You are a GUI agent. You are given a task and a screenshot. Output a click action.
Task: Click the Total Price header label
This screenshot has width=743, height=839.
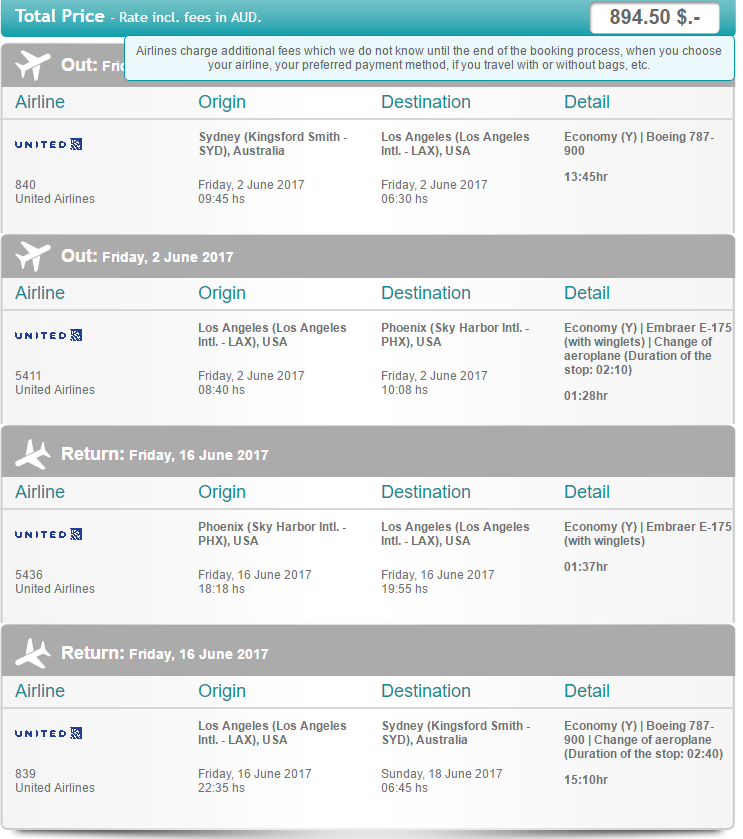click(x=59, y=16)
